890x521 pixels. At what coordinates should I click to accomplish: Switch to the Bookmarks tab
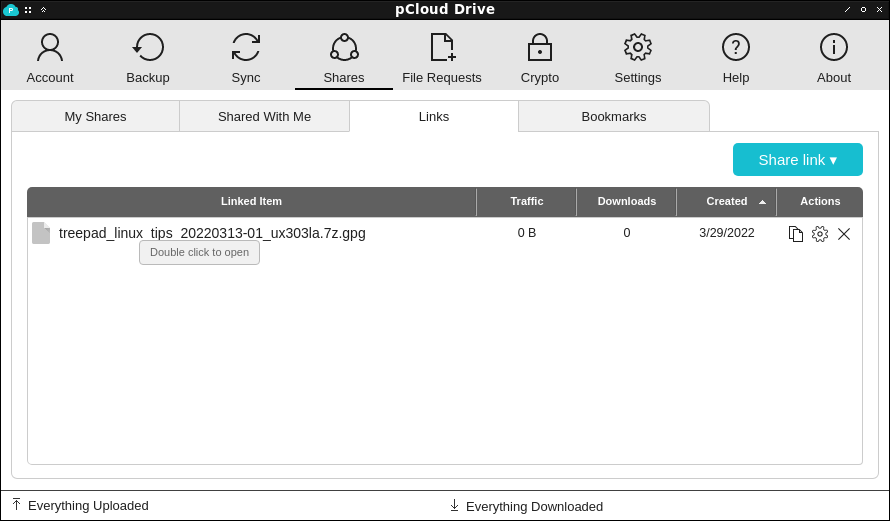[x=614, y=116]
